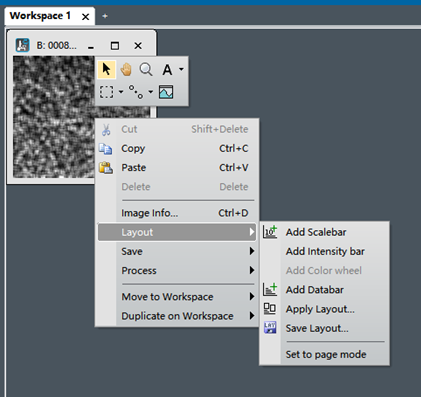Open Image Info from context menu
The width and height of the screenshot is (421, 397).
tap(177, 213)
